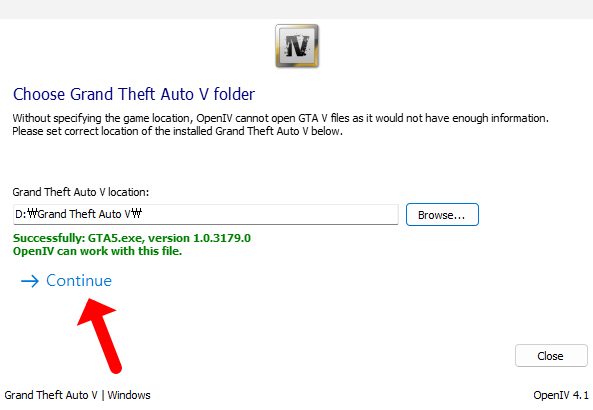Click the pipe separator in footer status
The height and width of the screenshot is (410, 593).
point(103,395)
